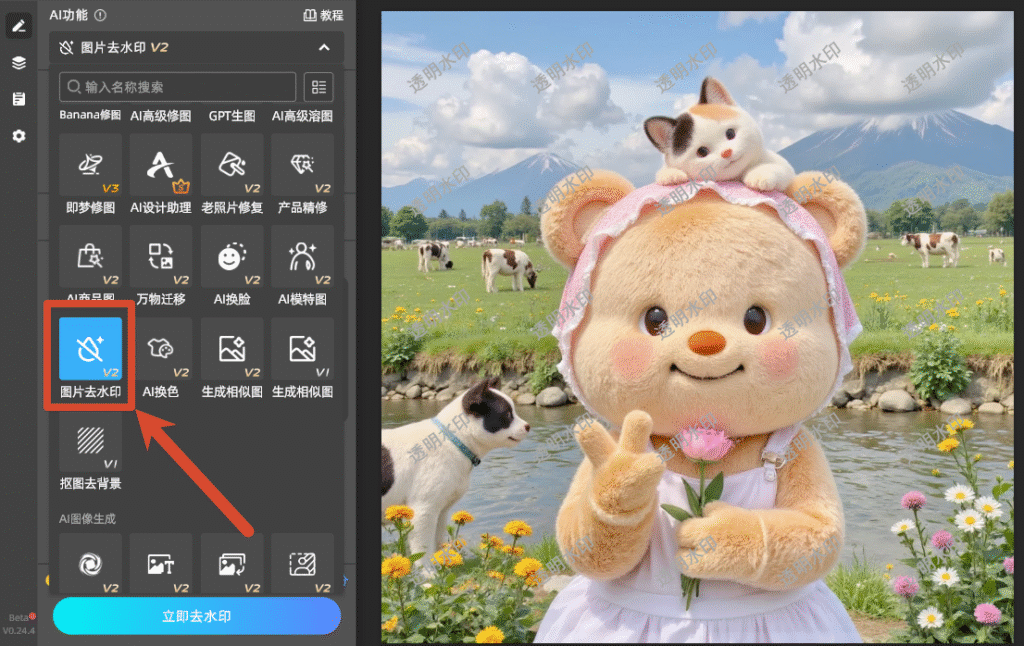Toggle the tool list view layout button

pos(319,87)
